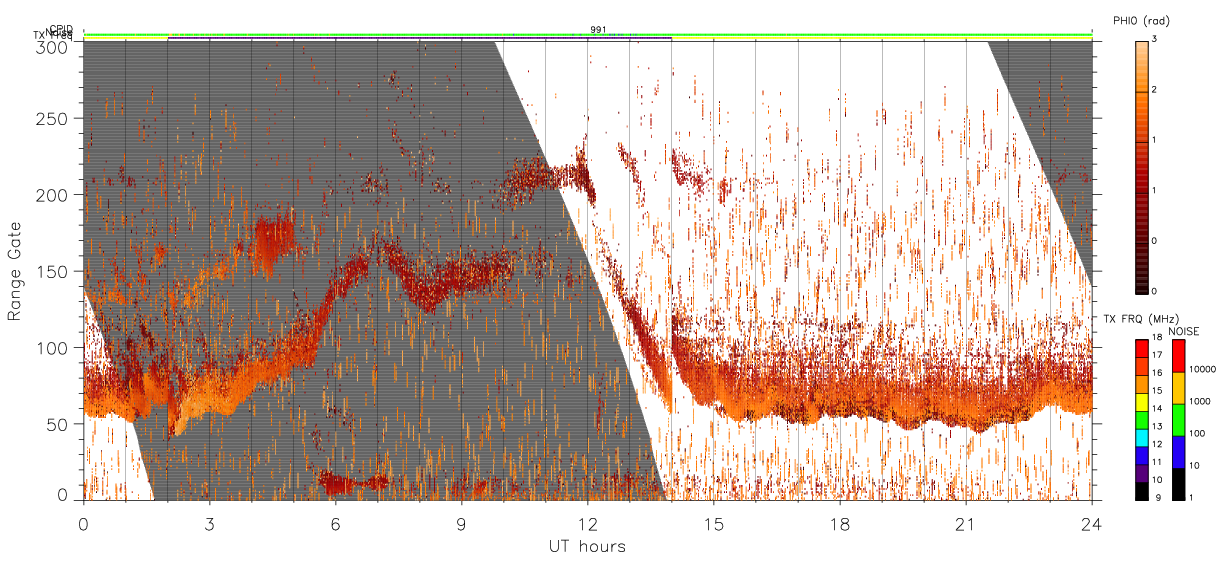
Task: Select the UT hours tick label "9"
Action: coord(461,523)
